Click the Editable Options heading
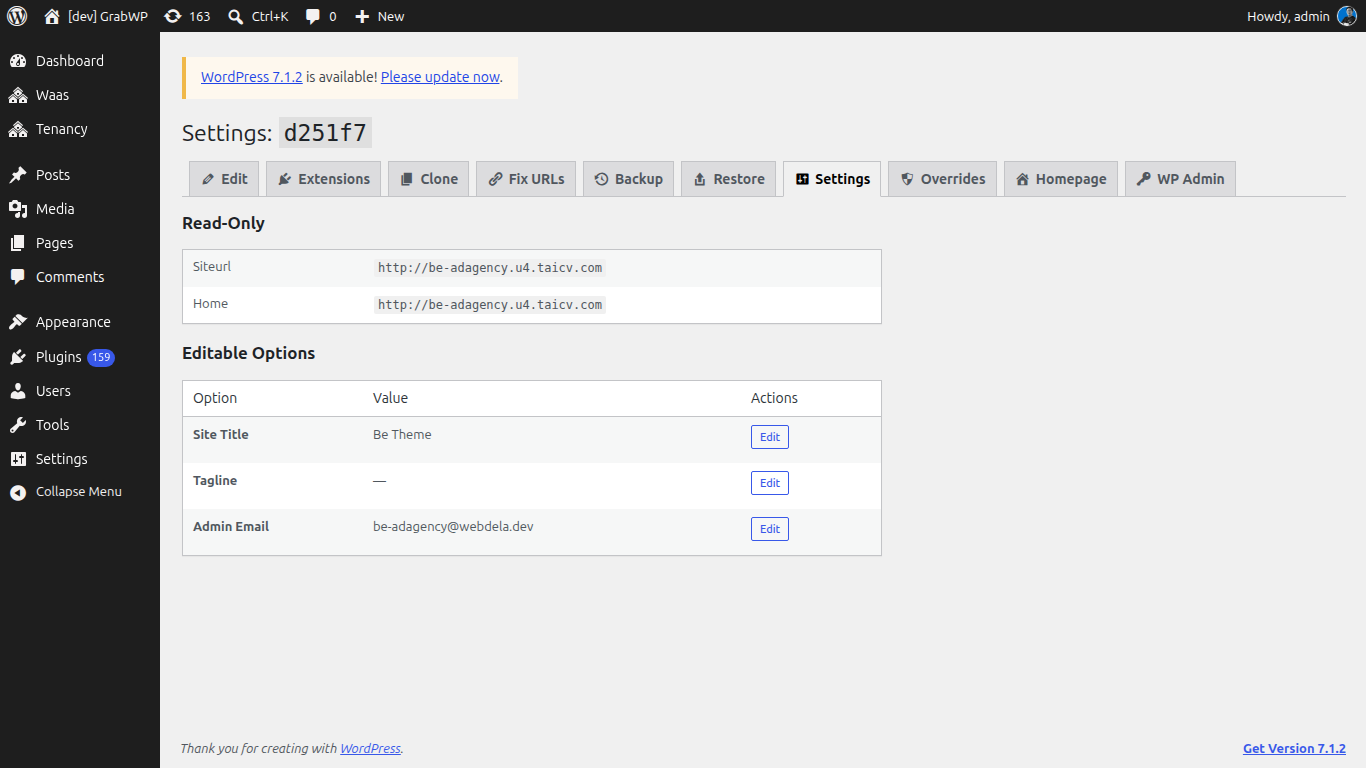This screenshot has height=768, width=1366. (248, 353)
